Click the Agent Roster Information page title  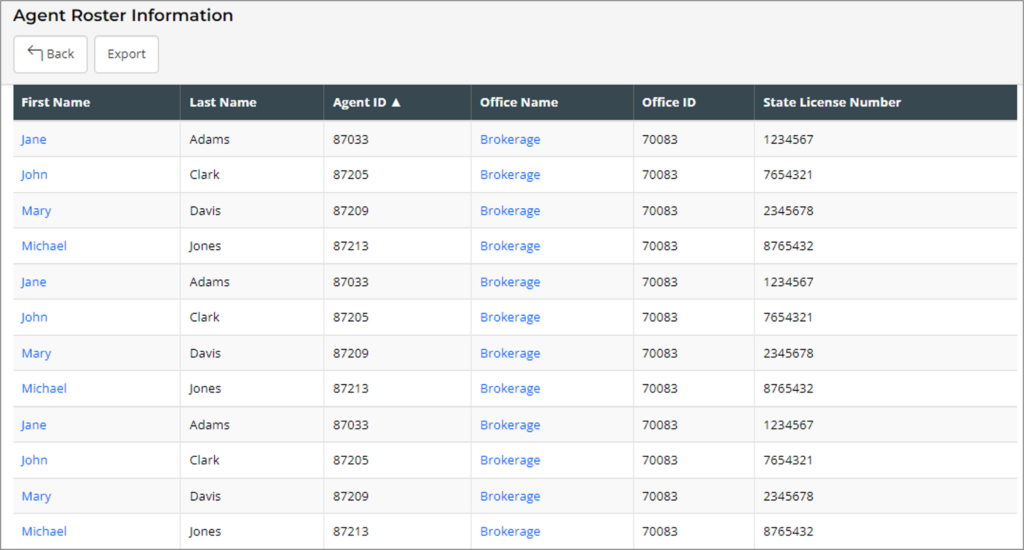tap(123, 16)
